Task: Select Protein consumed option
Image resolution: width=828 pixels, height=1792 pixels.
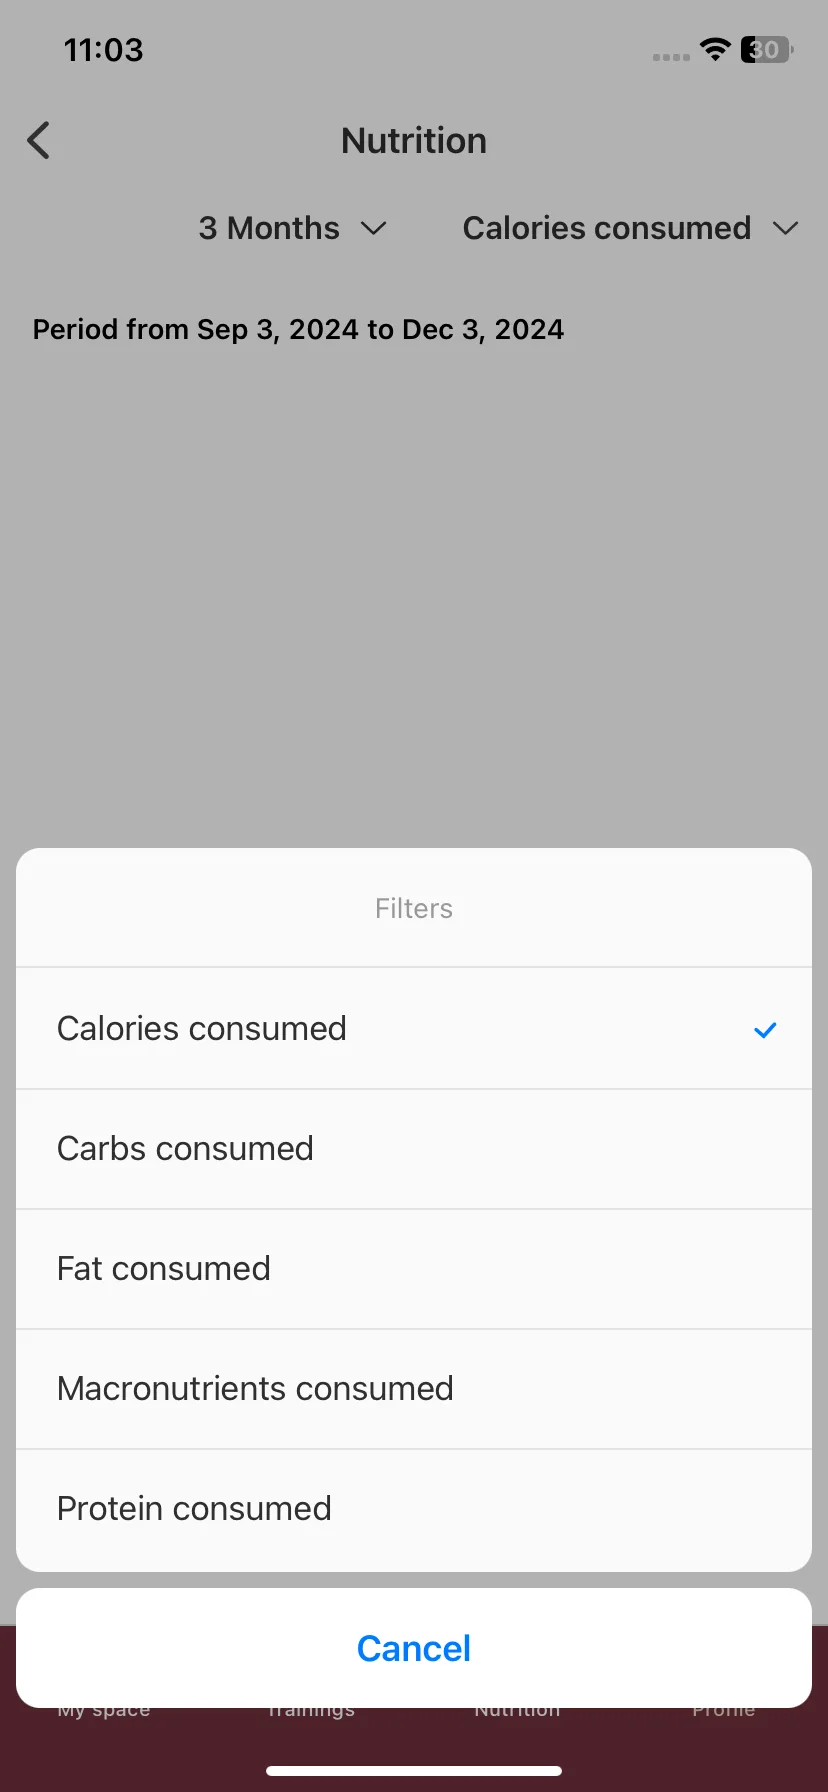Action: tap(414, 1509)
